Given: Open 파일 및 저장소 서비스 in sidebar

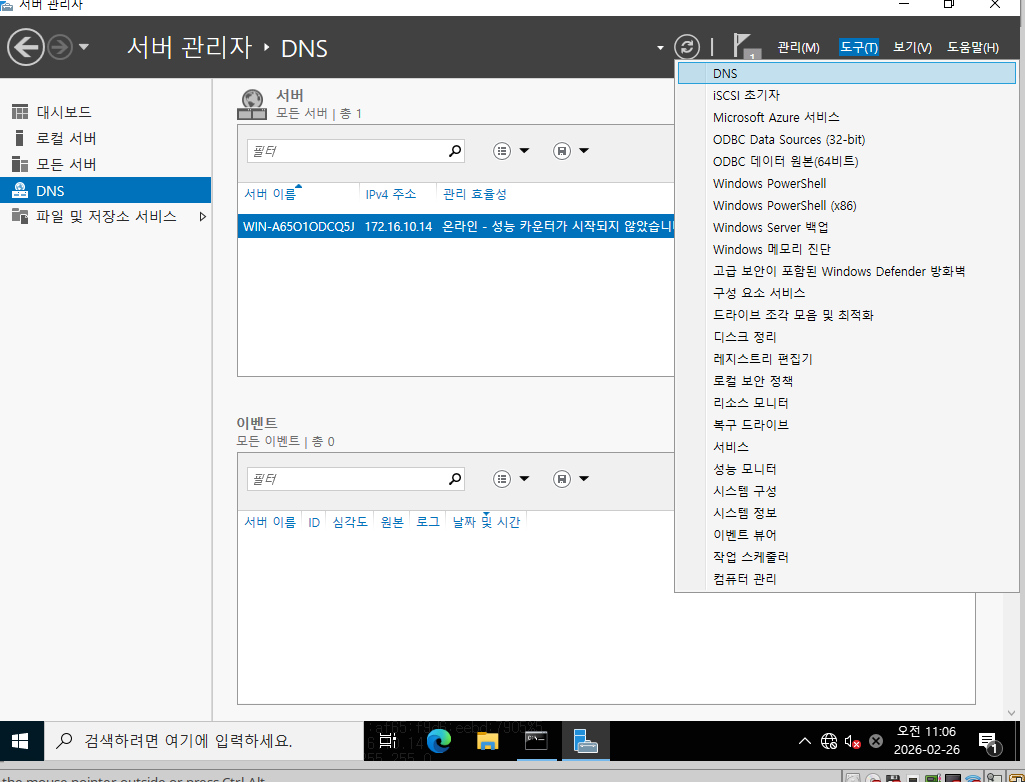Looking at the screenshot, I should click(x=105, y=216).
